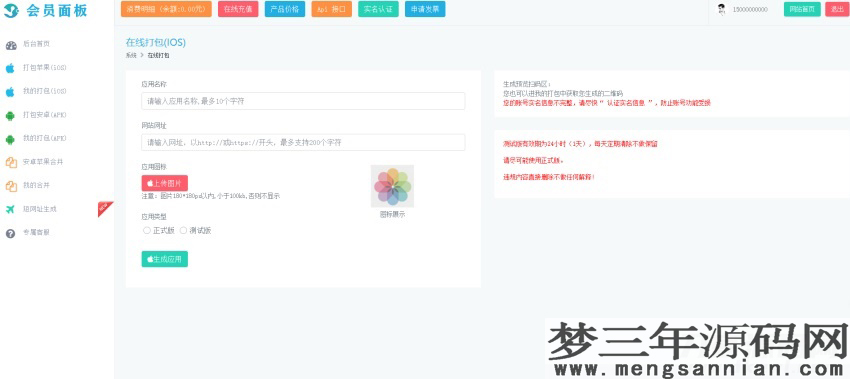
Task: Click the question mark icon for 专属客服
Action: tap(10, 233)
